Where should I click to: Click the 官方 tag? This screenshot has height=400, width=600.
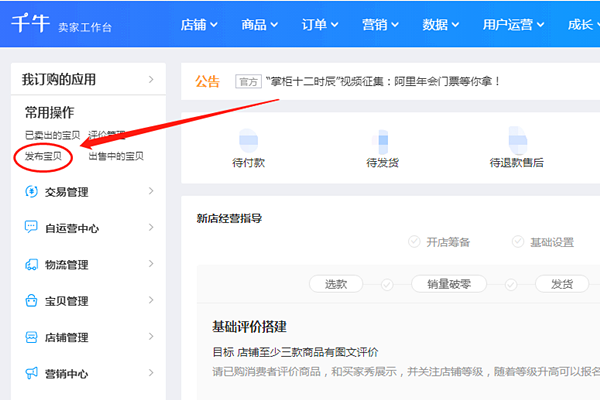[x=248, y=82]
